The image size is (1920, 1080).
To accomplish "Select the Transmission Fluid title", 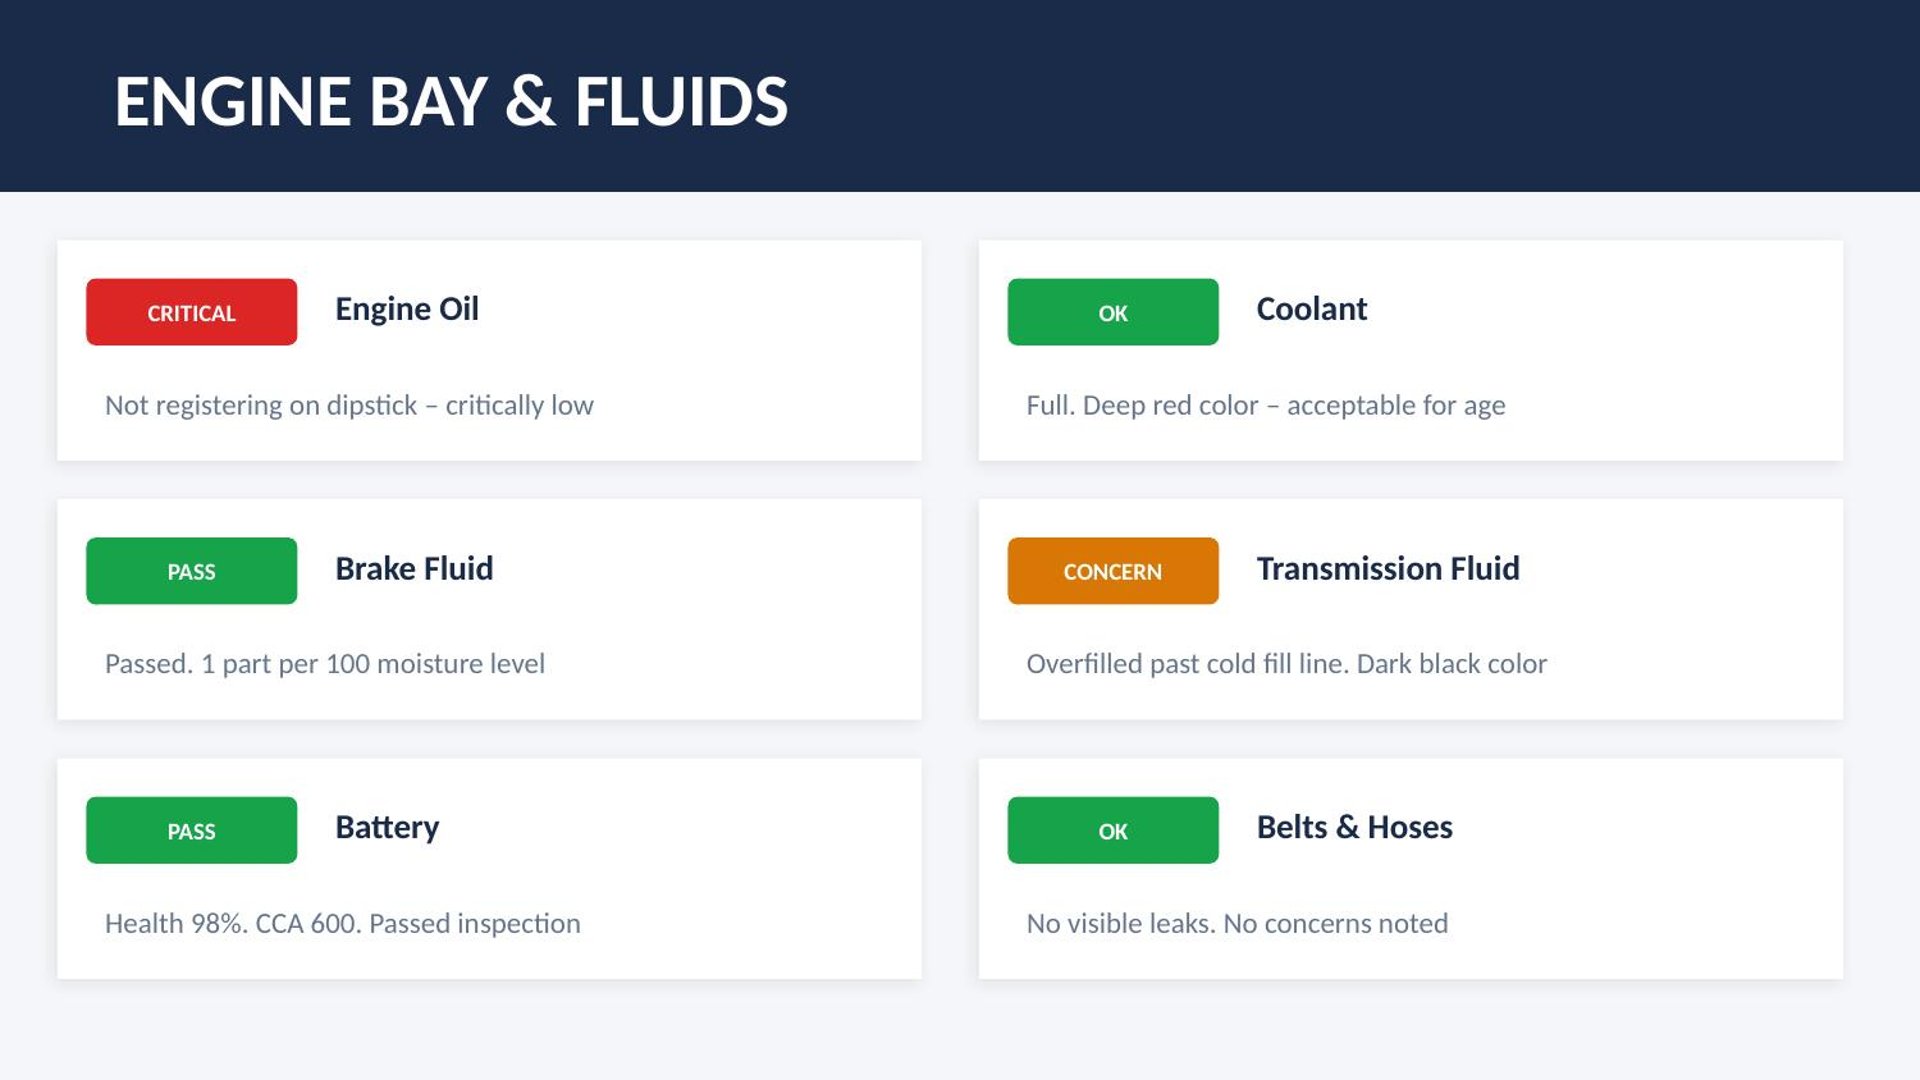I will click(x=1387, y=568).
